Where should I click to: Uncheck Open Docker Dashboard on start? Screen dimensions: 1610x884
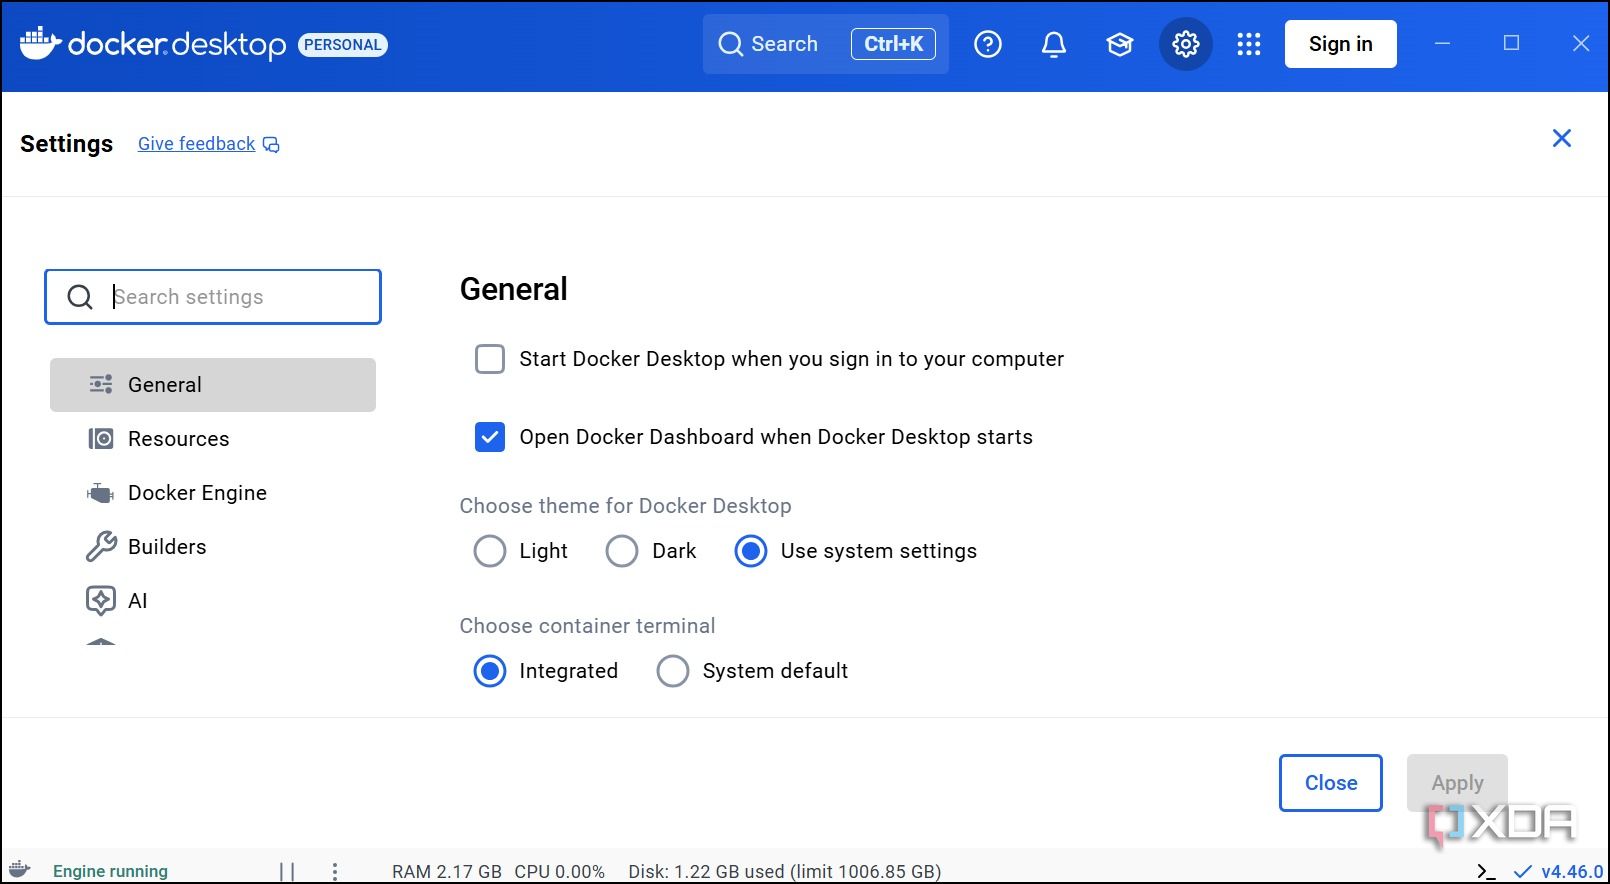pos(489,437)
